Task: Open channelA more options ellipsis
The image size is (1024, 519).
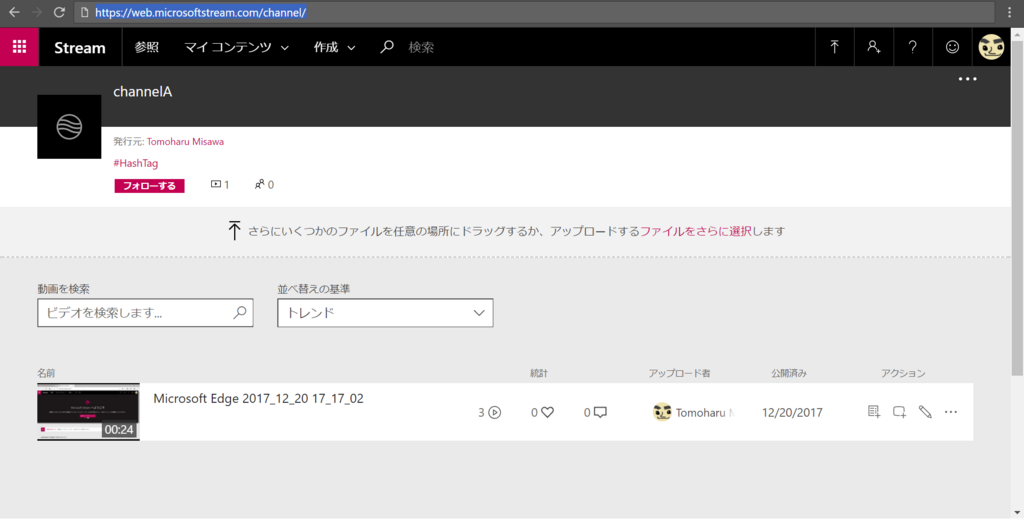Action: pyautogui.click(x=967, y=79)
